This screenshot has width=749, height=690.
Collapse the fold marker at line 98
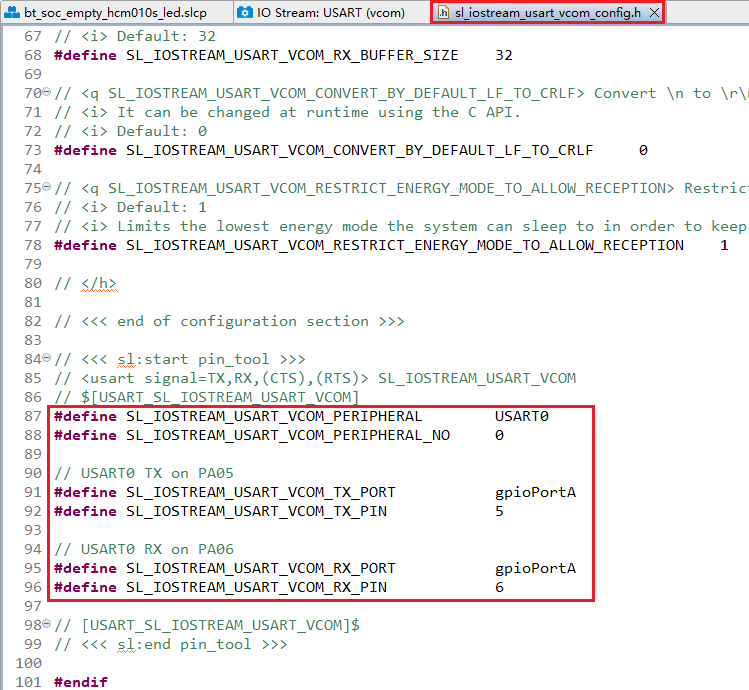(x=46, y=625)
